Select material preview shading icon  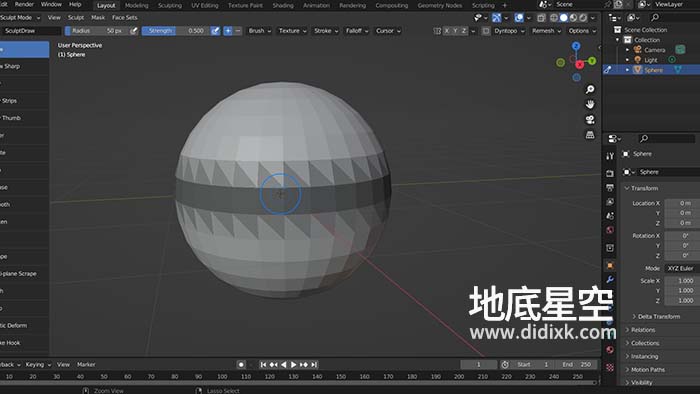pos(573,18)
